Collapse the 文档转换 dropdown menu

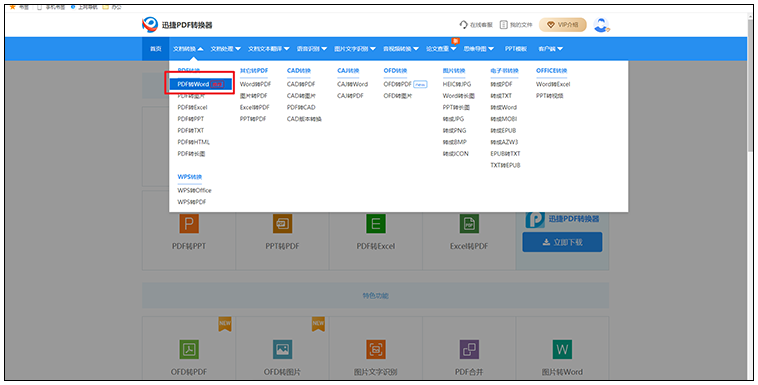pyautogui.click(x=188, y=49)
